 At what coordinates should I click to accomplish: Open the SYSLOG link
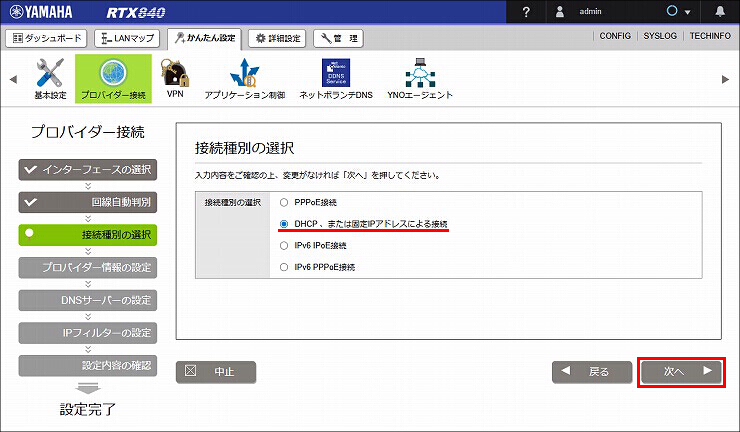click(x=660, y=36)
